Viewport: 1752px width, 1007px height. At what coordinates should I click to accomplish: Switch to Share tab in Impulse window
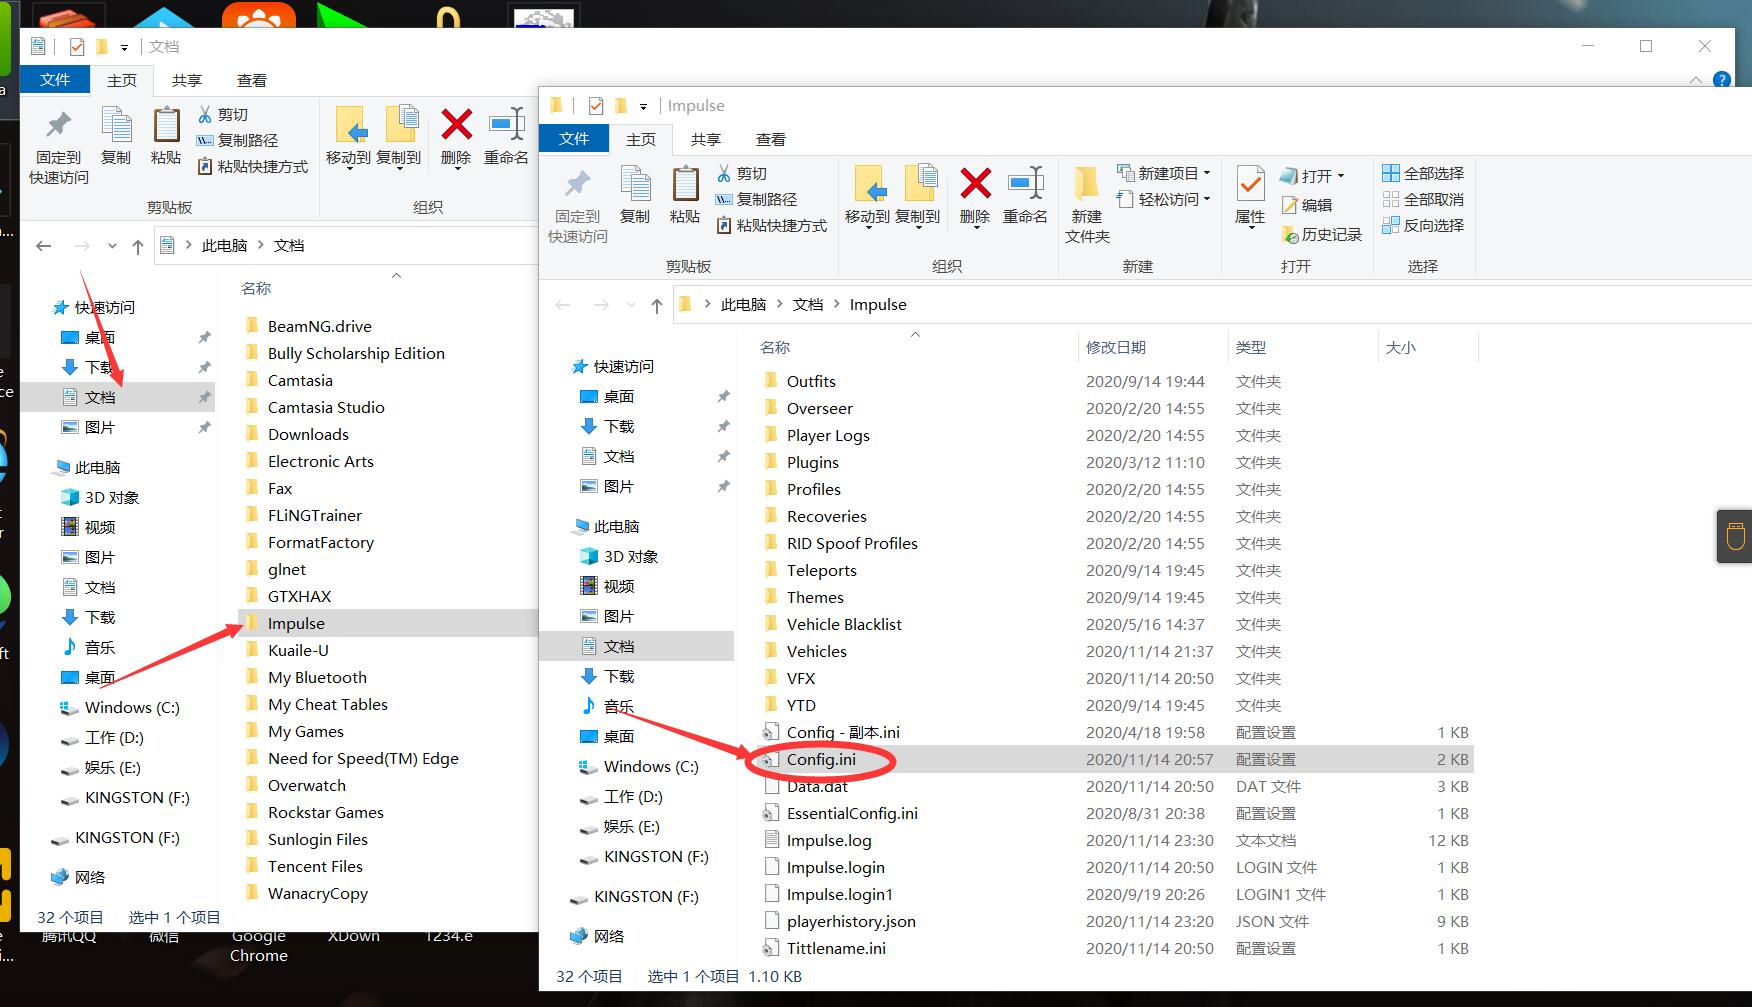[706, 139]
